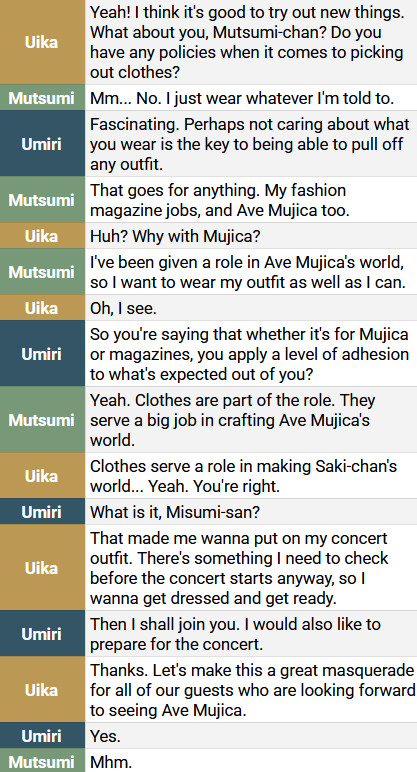Select the "Oh, I see." line
The width and height of the screenshot is (417, 772).
pos(123,308)
